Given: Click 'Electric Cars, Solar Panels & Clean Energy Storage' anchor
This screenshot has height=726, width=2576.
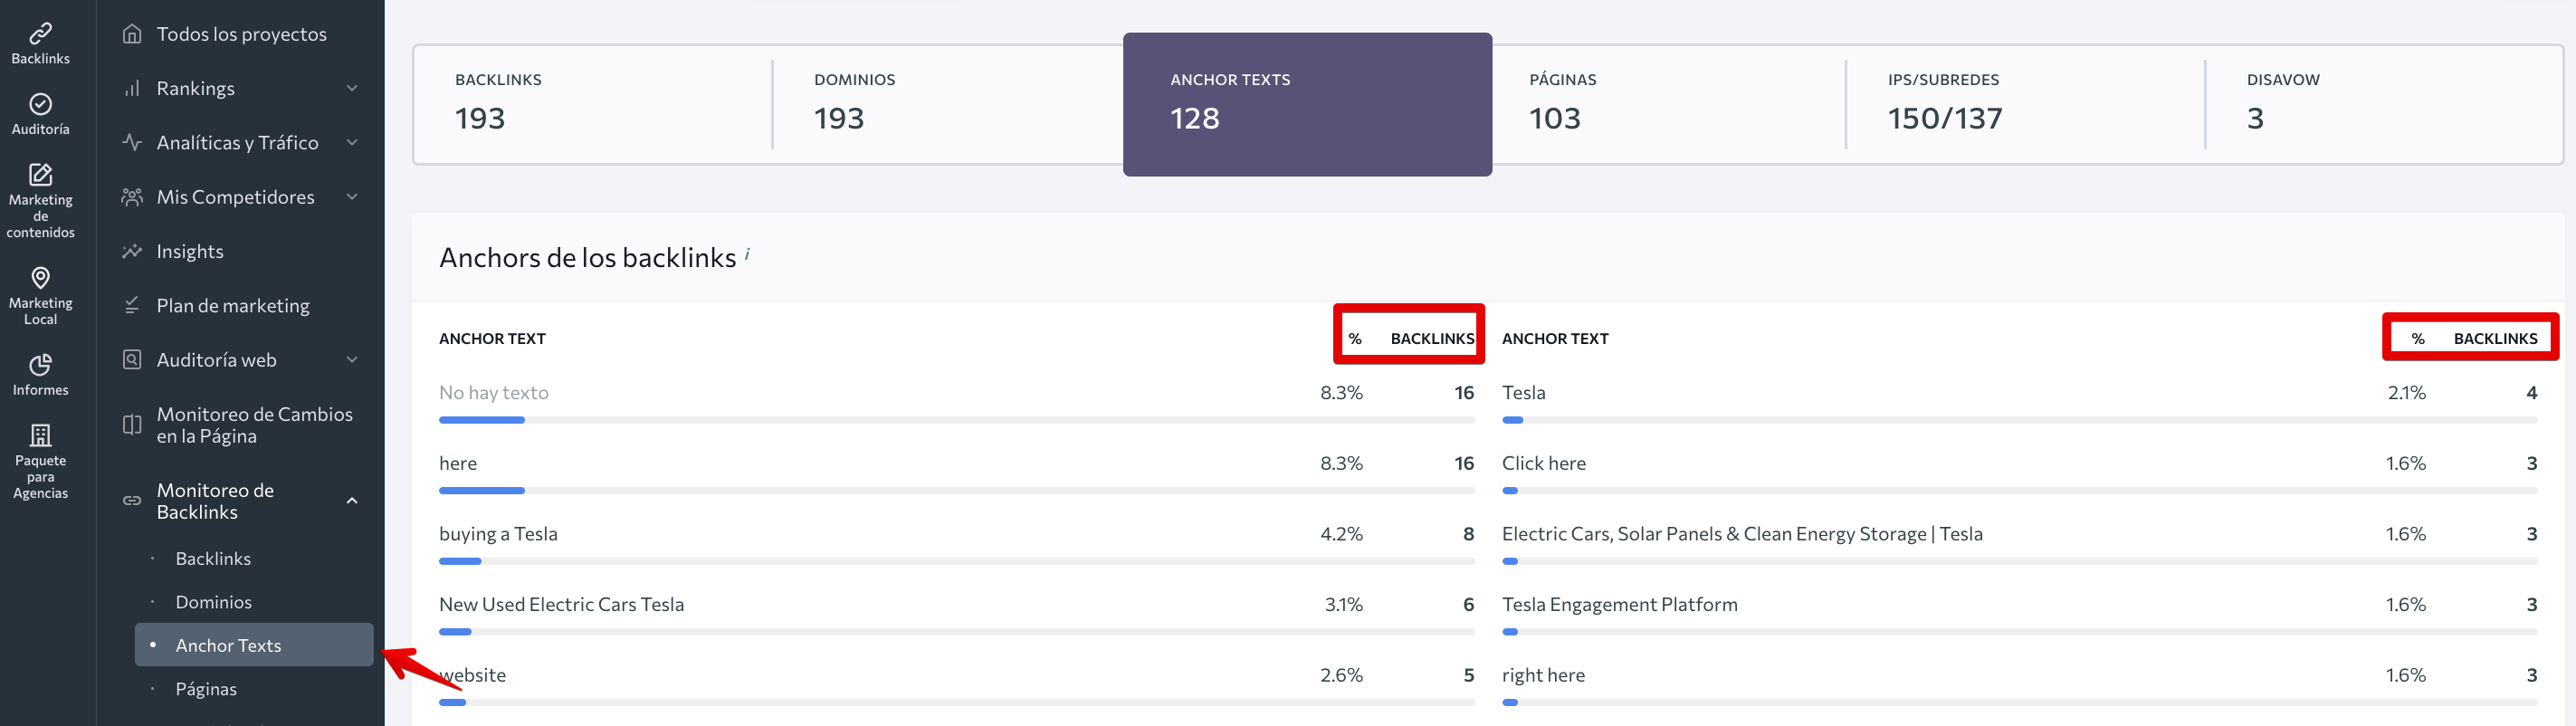Looking at the screenshot, I should [x=1742, y=534].
